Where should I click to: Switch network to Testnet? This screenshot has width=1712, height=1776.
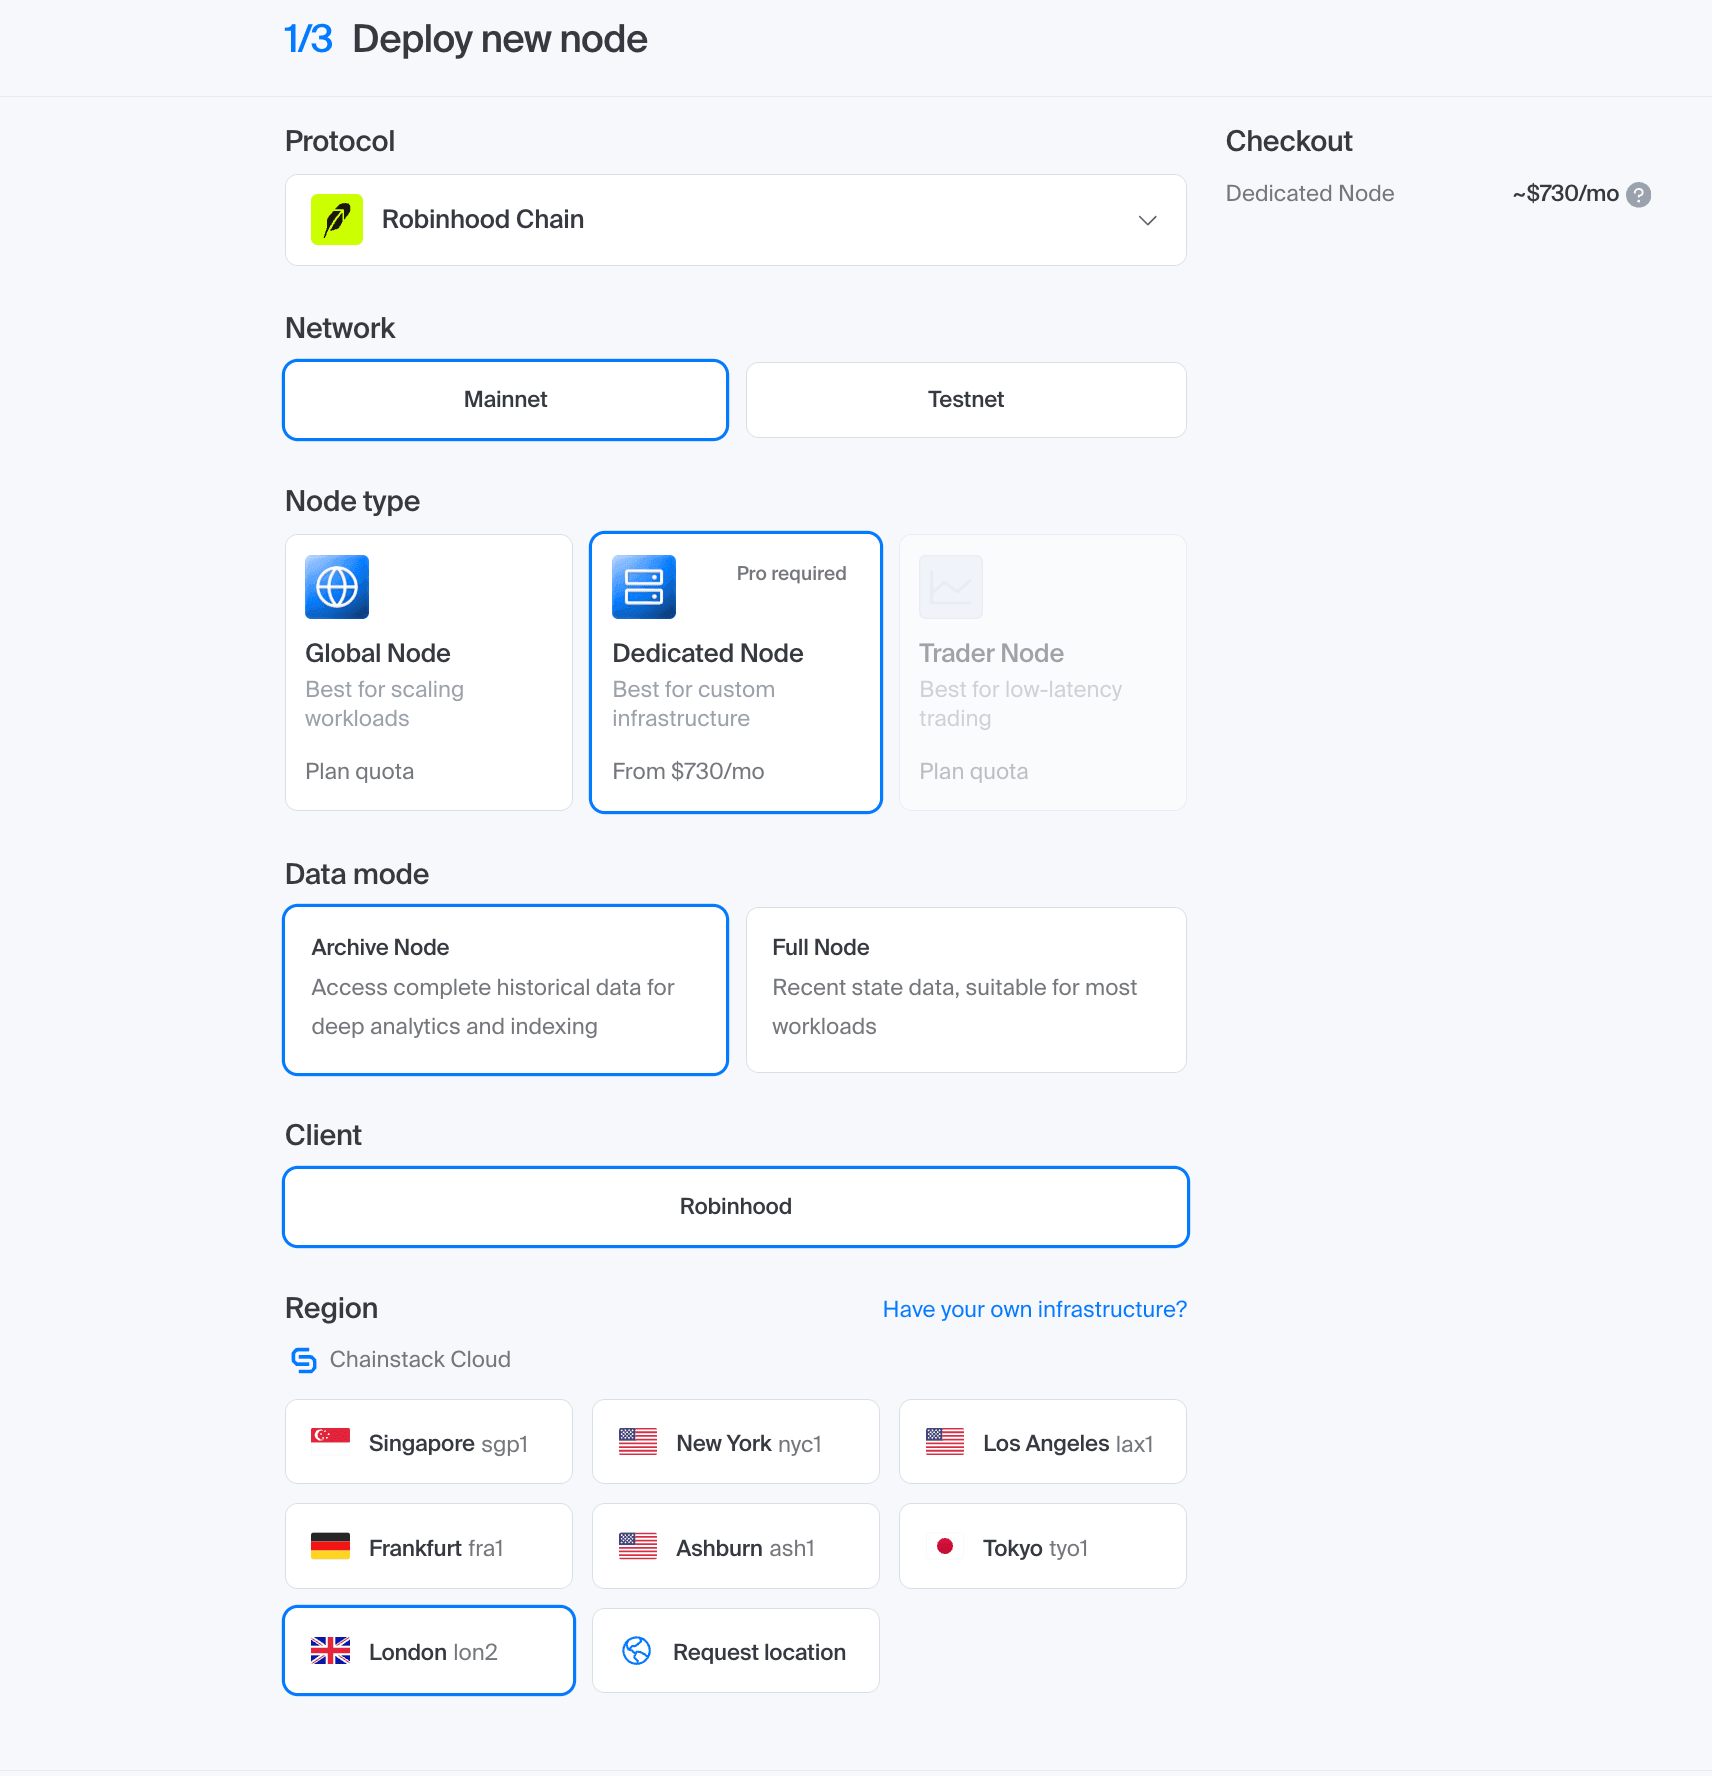(966, 400)
